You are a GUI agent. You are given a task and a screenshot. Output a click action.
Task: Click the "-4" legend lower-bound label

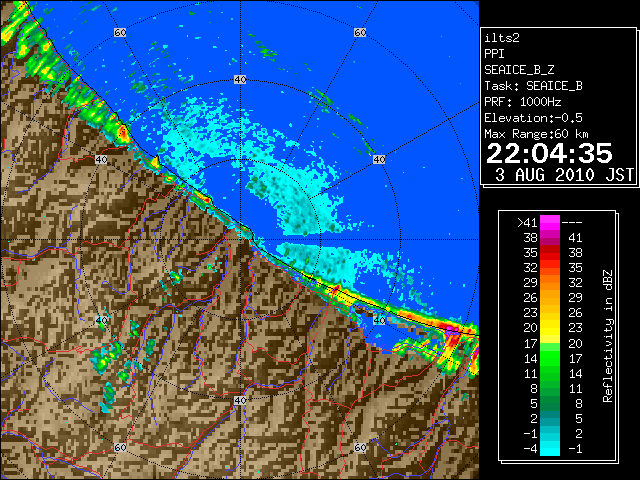[530, 448]
